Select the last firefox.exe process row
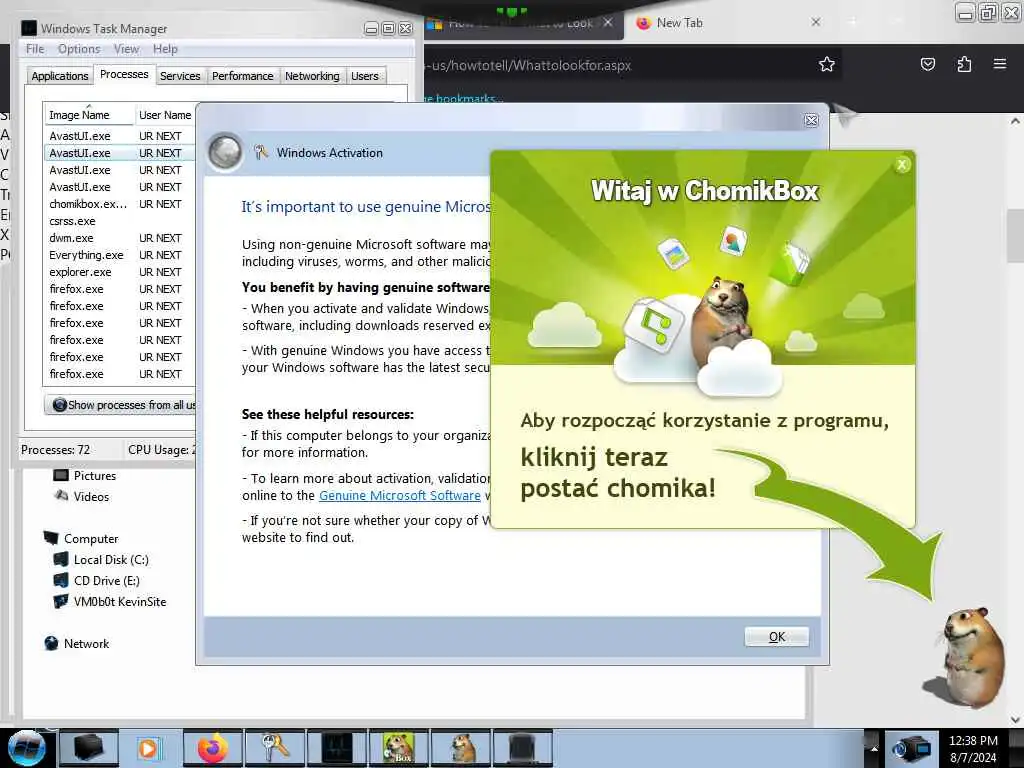The width and height of the screenshot is (1024, 768). pos(120,374)
